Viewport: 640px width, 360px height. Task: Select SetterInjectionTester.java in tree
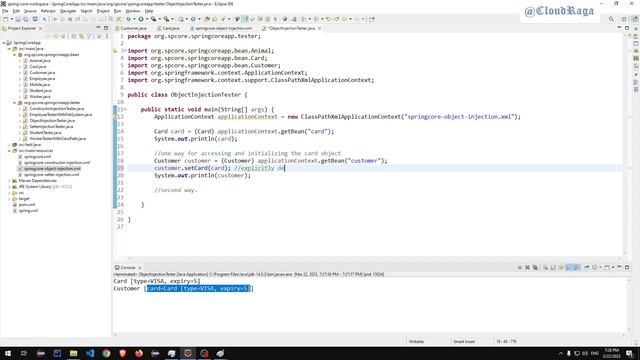(x=51, y=127)
